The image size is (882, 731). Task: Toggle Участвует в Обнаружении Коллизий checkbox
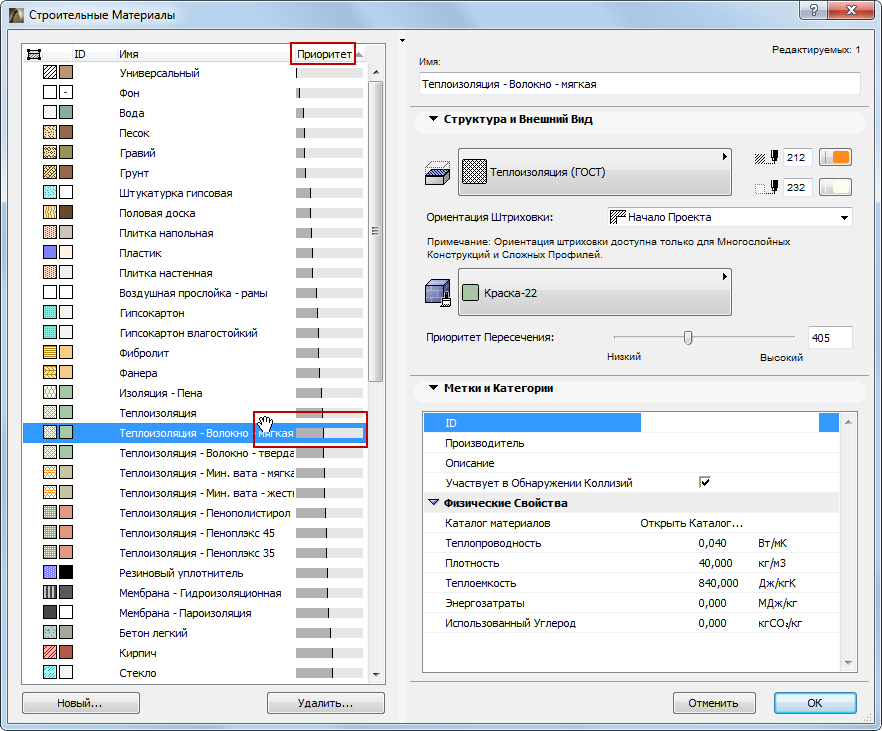click(704, 482)
